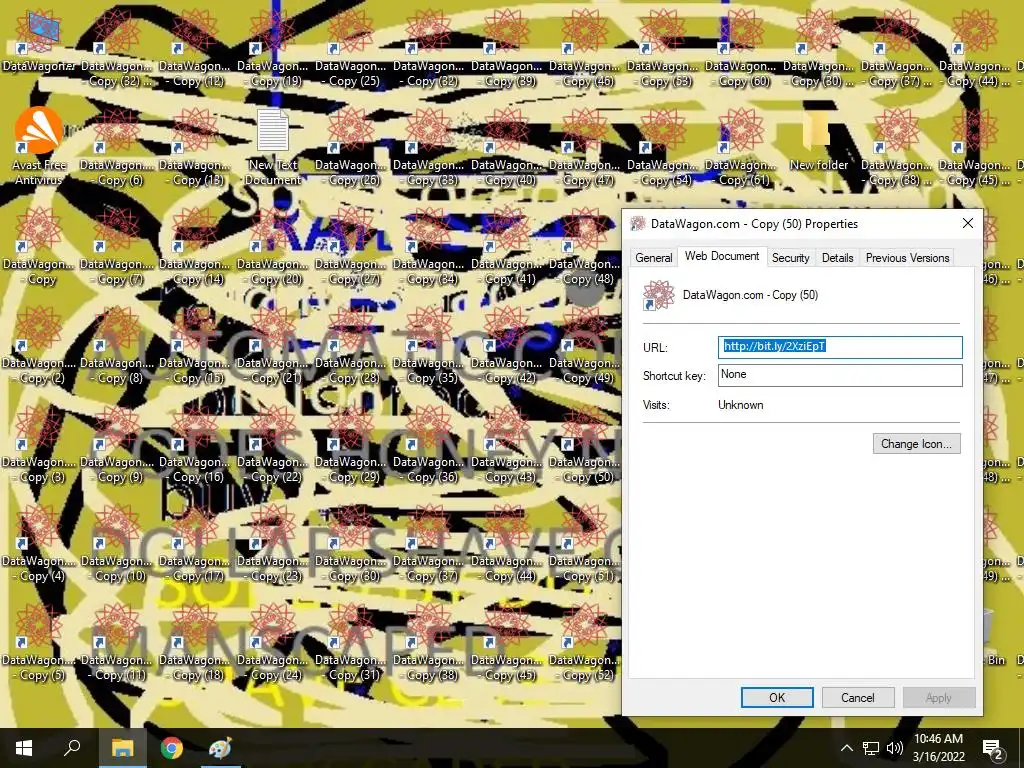Viewport: 1024px width, 768px height.
Task: Select DataWagon Copy (60) desktop shortcut
Action: click(741, 48)
